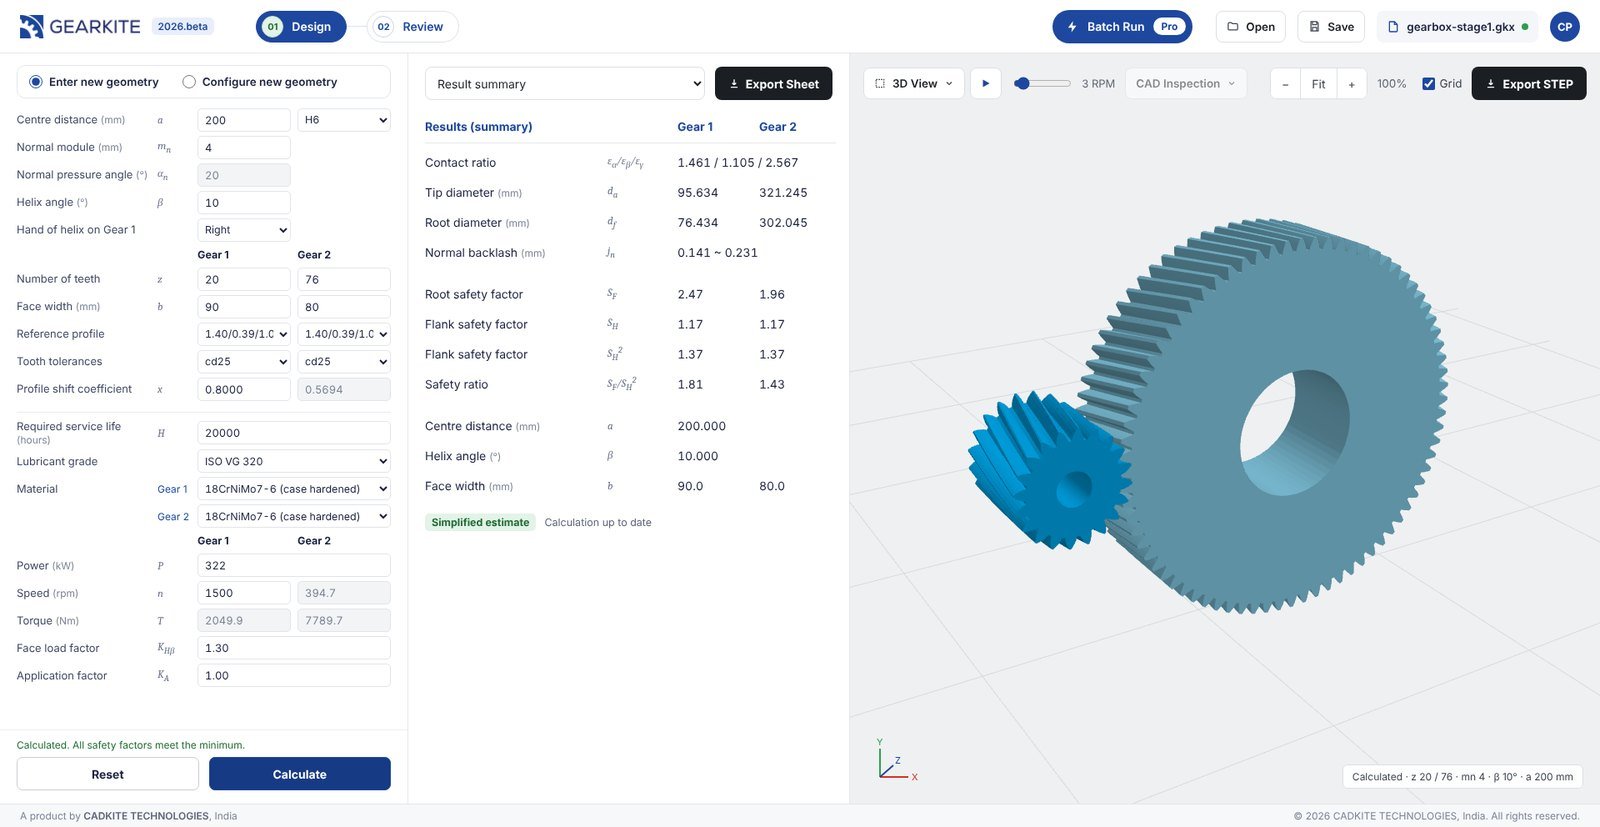The width and height of the screenshot is (1600, 827).
Task: Click the GearKite logo icon
Action: (31, 27)
